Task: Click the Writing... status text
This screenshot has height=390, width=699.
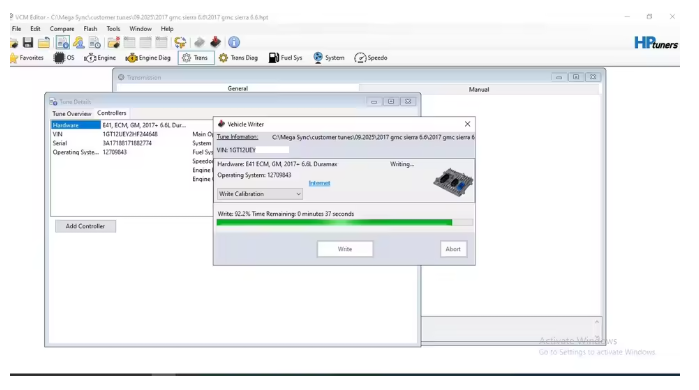Action: [402, 164]
